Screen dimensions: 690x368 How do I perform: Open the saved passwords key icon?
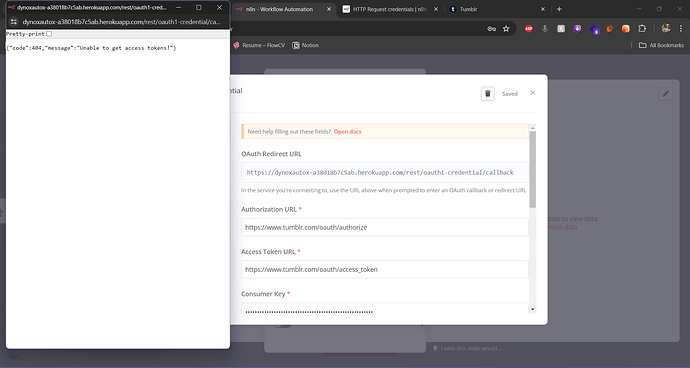click(x=492, y=29)
